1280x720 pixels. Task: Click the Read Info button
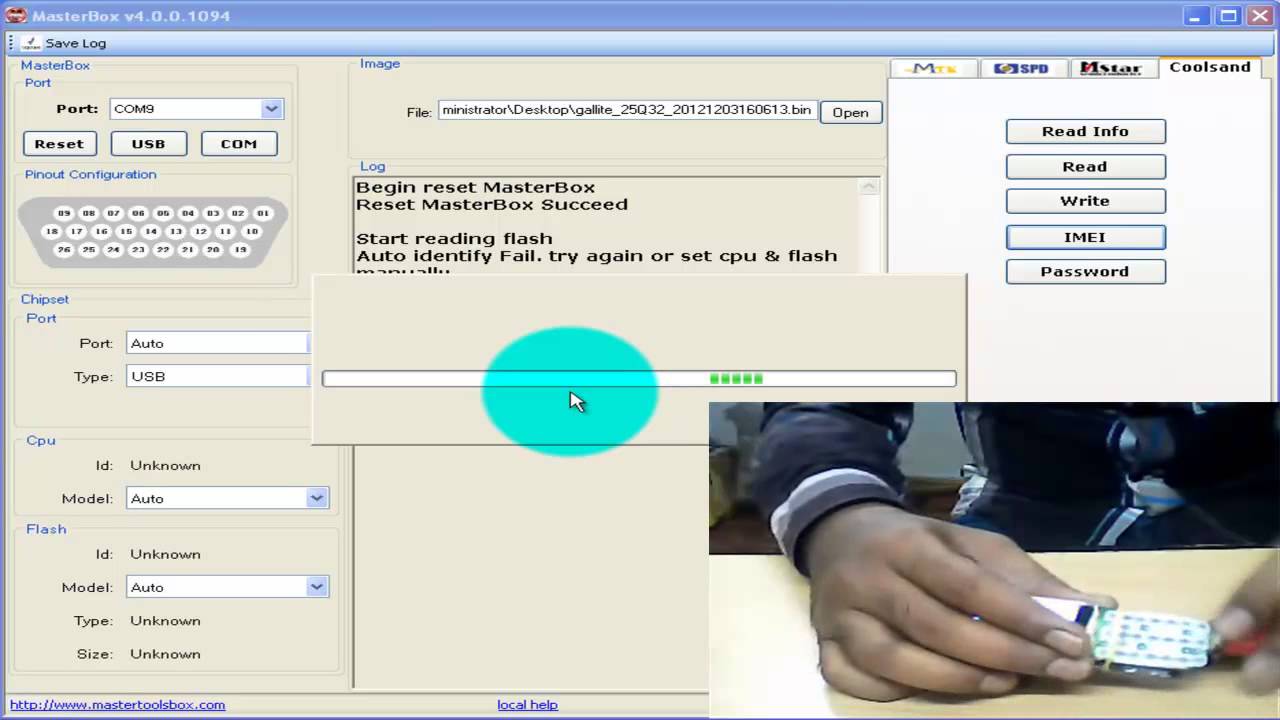tap(1085, 131)
